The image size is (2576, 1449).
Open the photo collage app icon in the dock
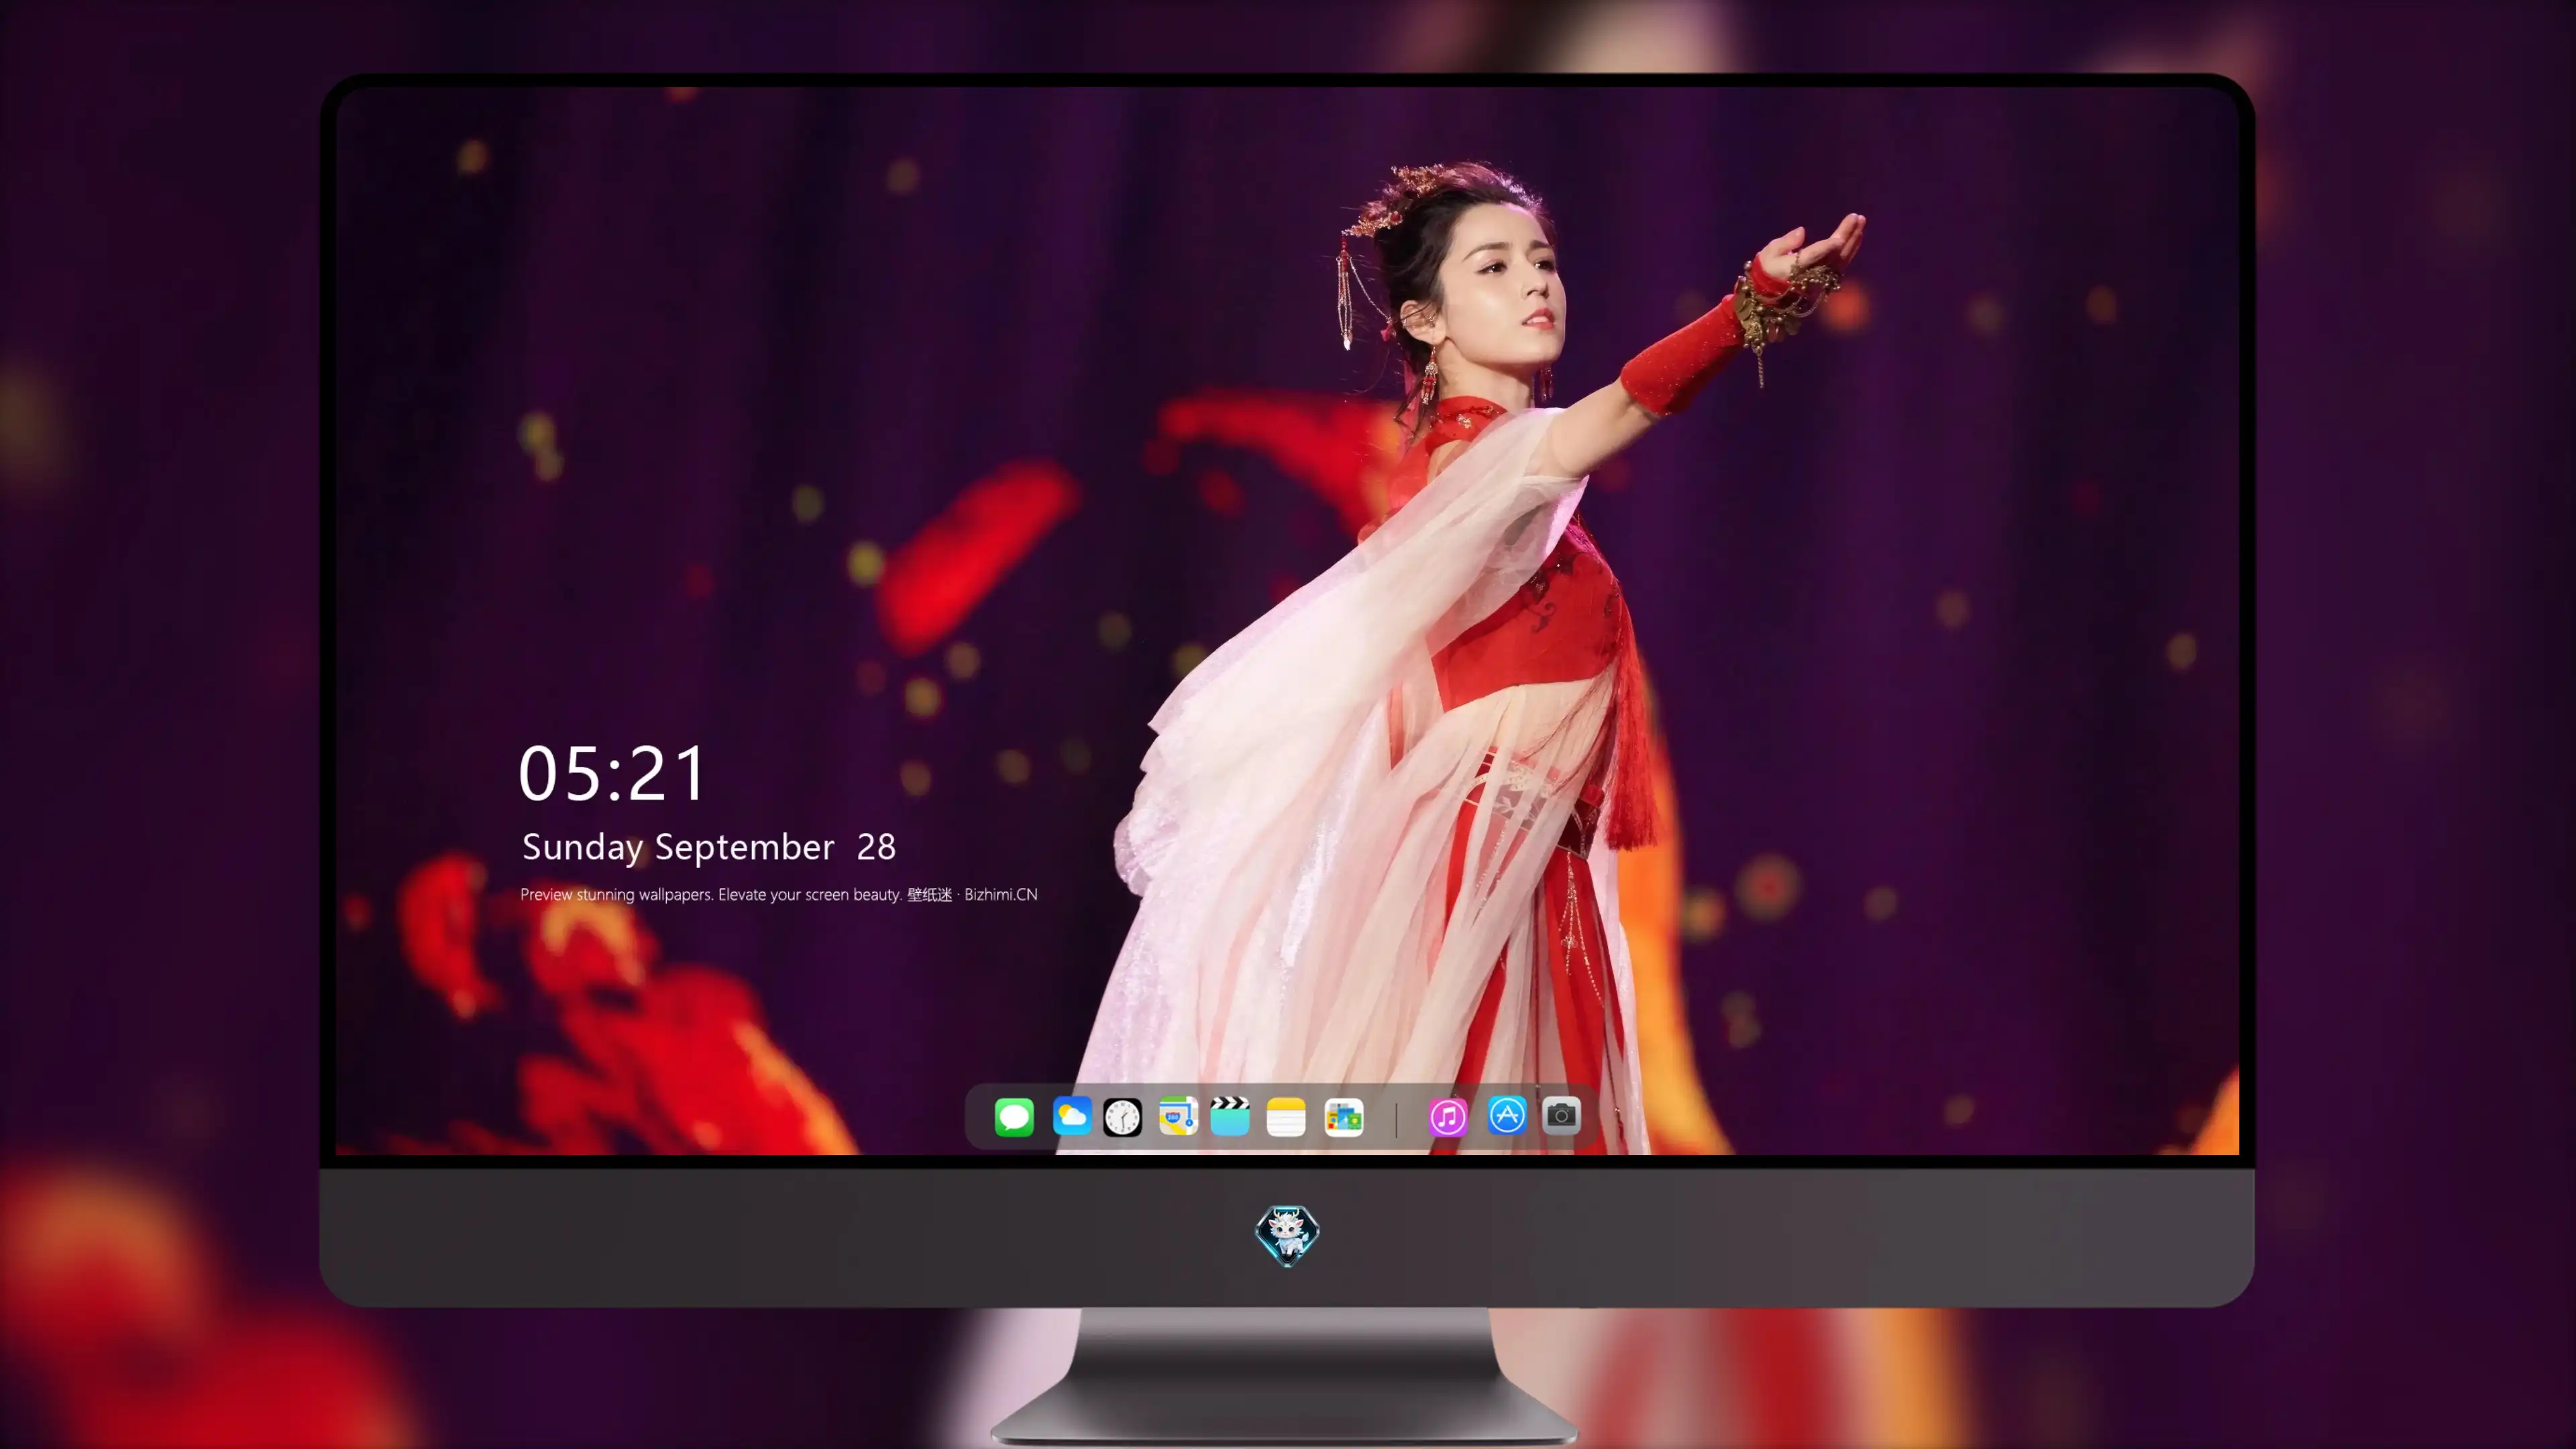(x=1343, y=1117)
